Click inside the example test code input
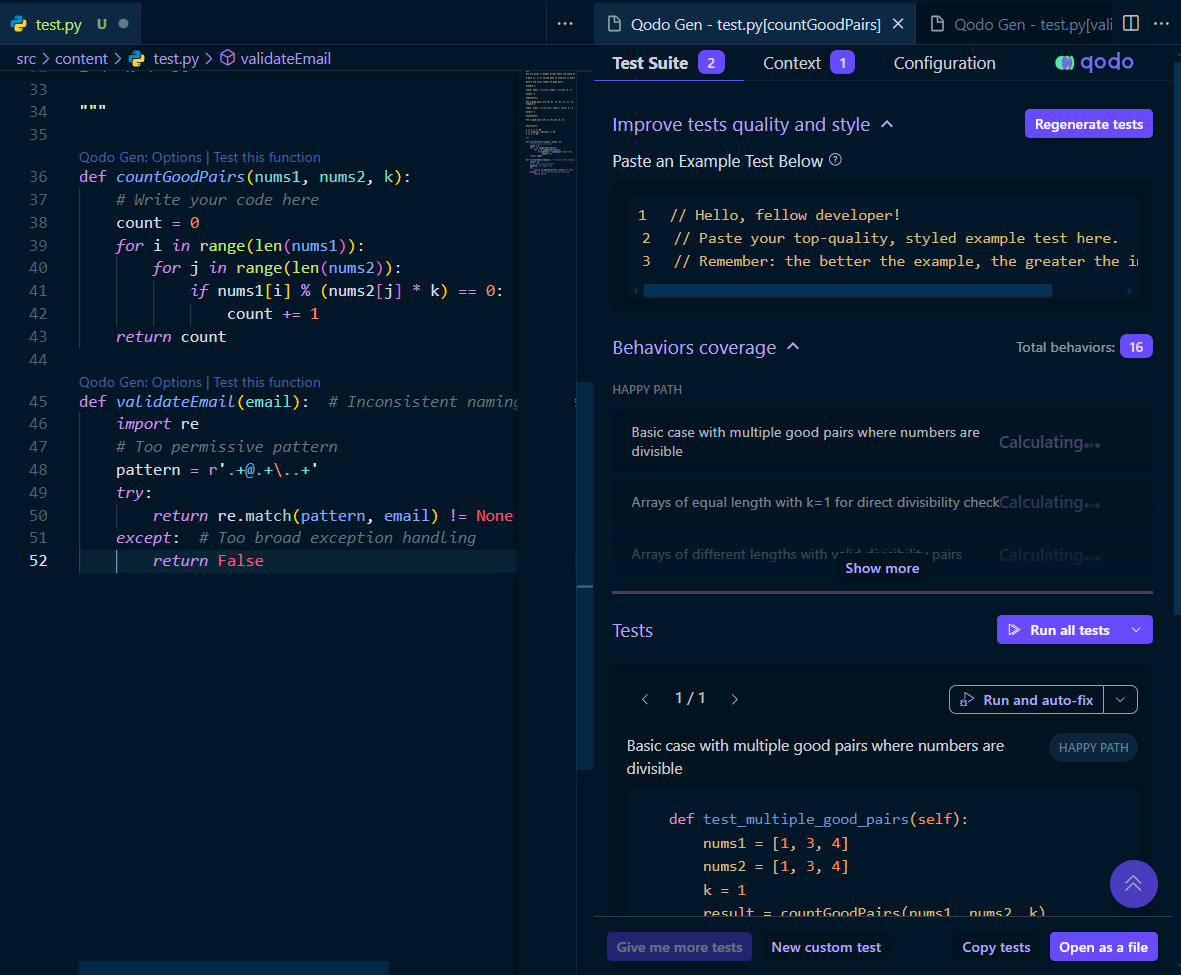Viewport: 1181px width, 975px height. pyautogui.click(x=882, y=238)
